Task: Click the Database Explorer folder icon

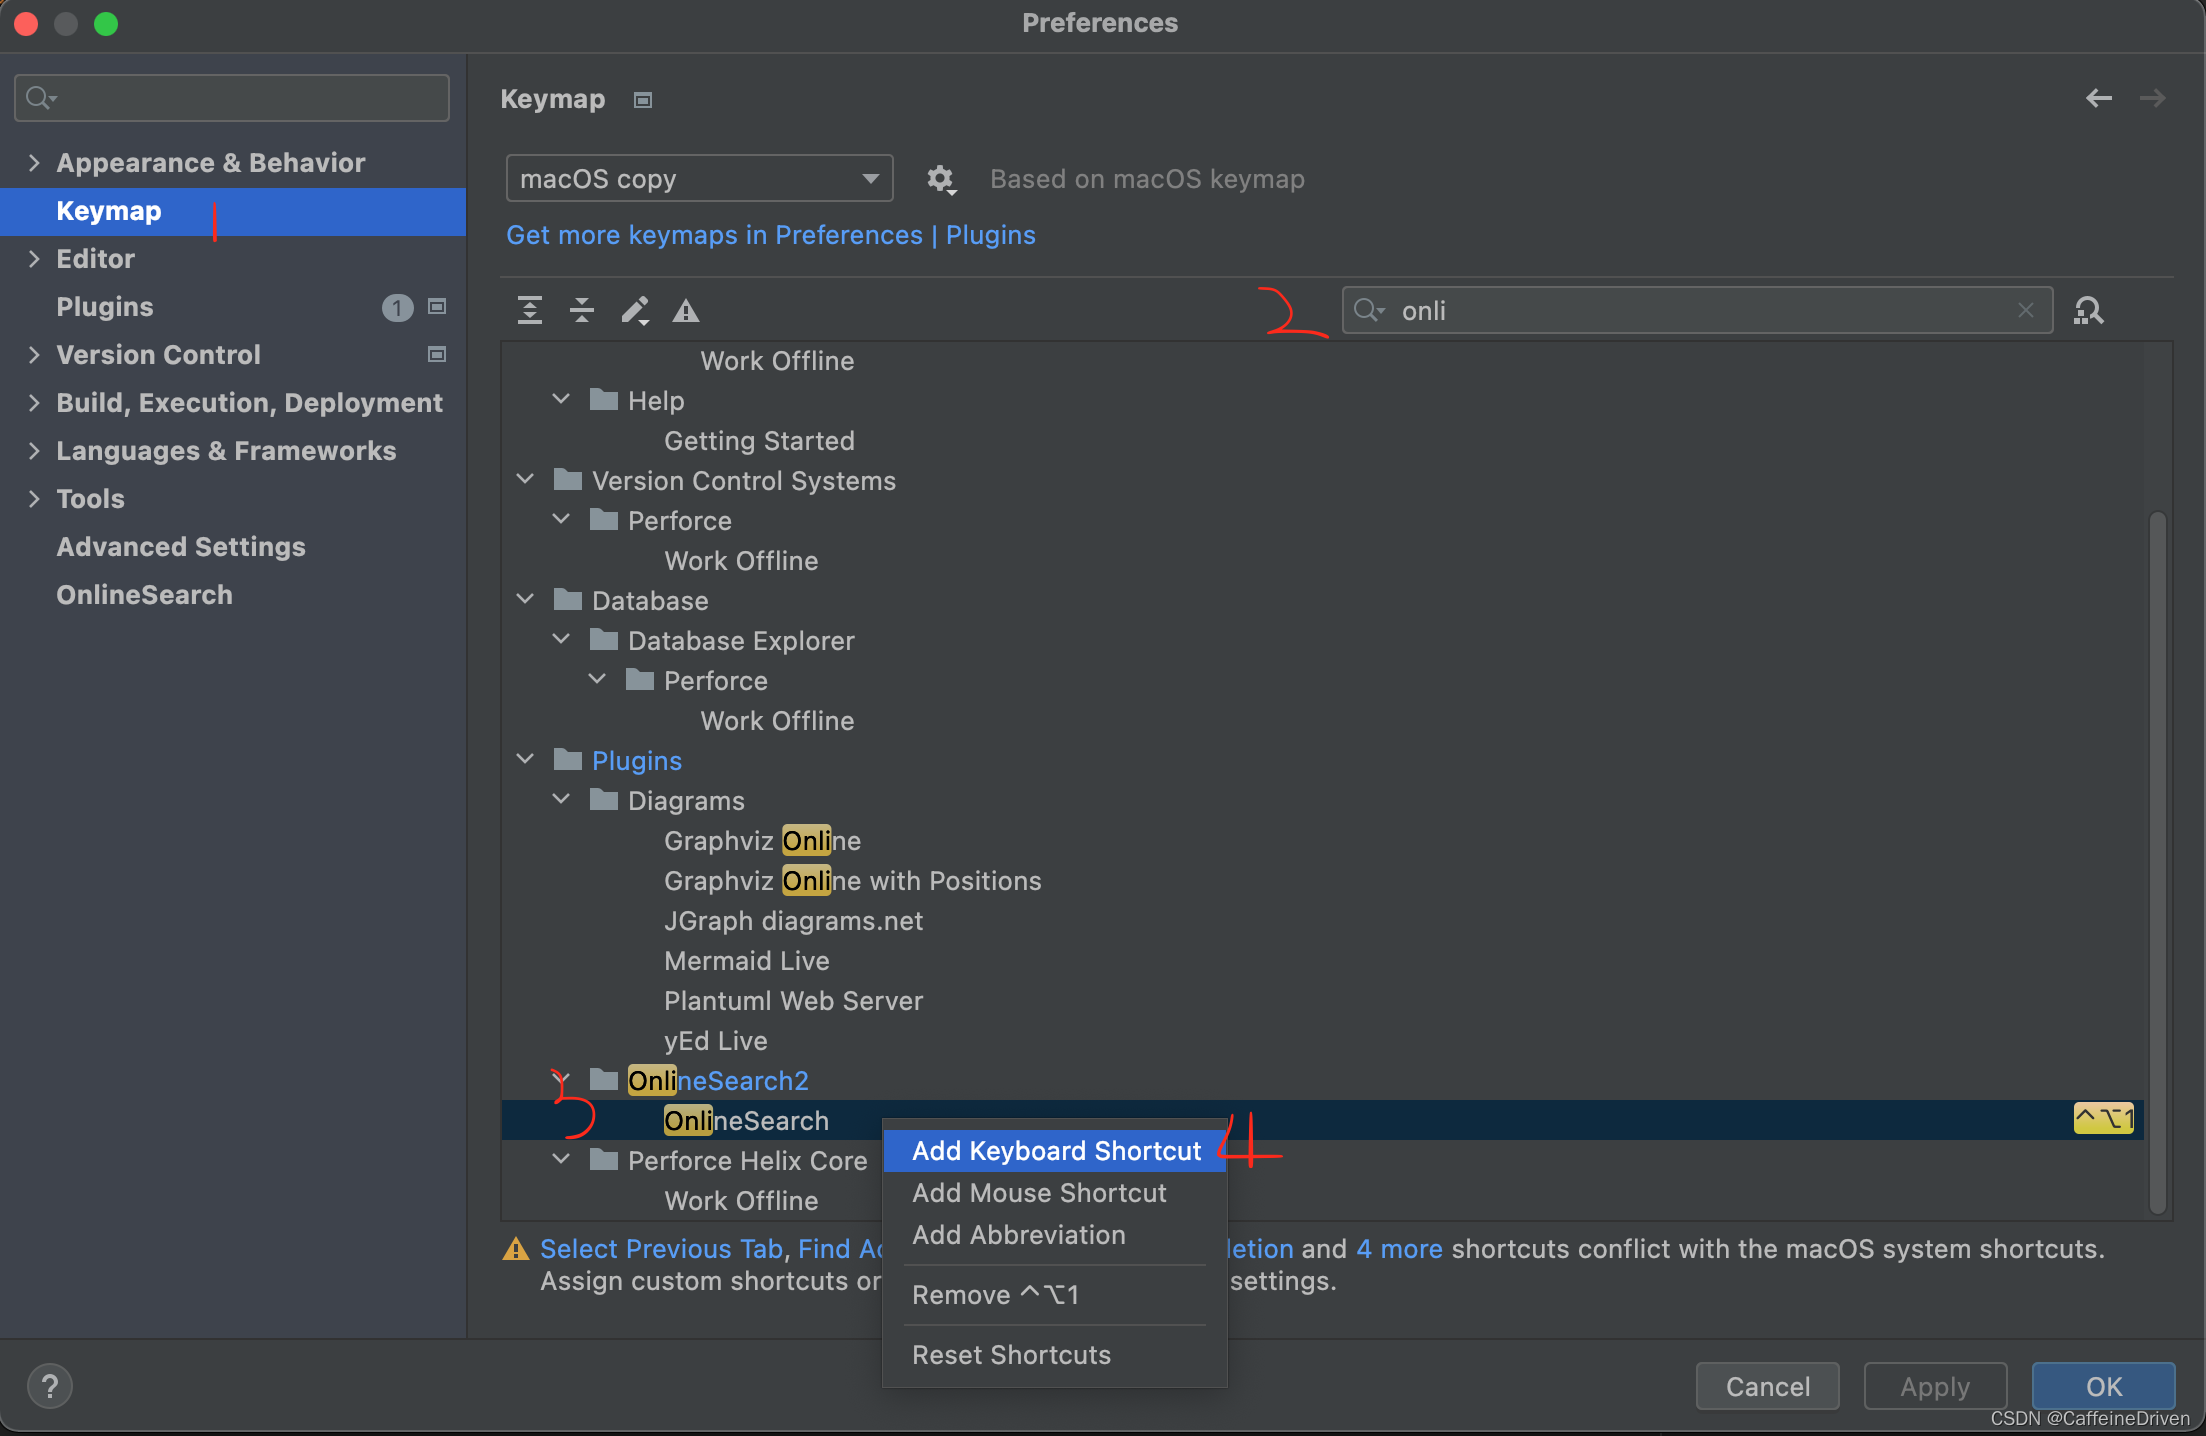Action: click(604, 640)
